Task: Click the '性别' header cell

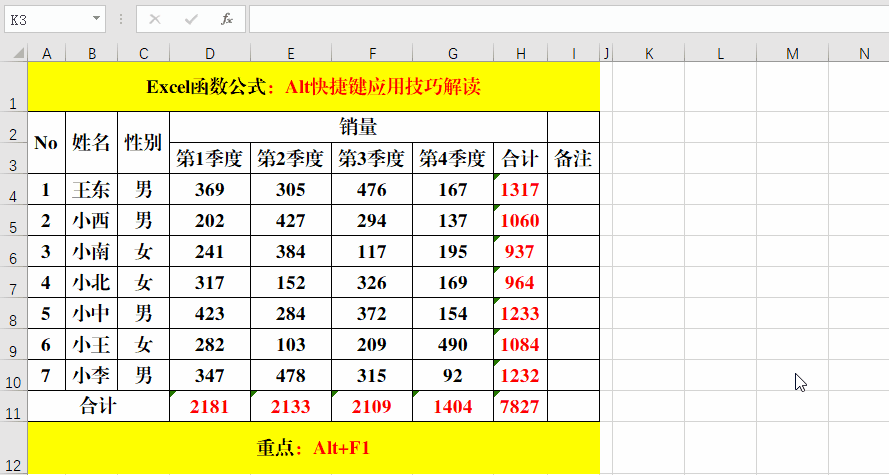Action: 143,143
